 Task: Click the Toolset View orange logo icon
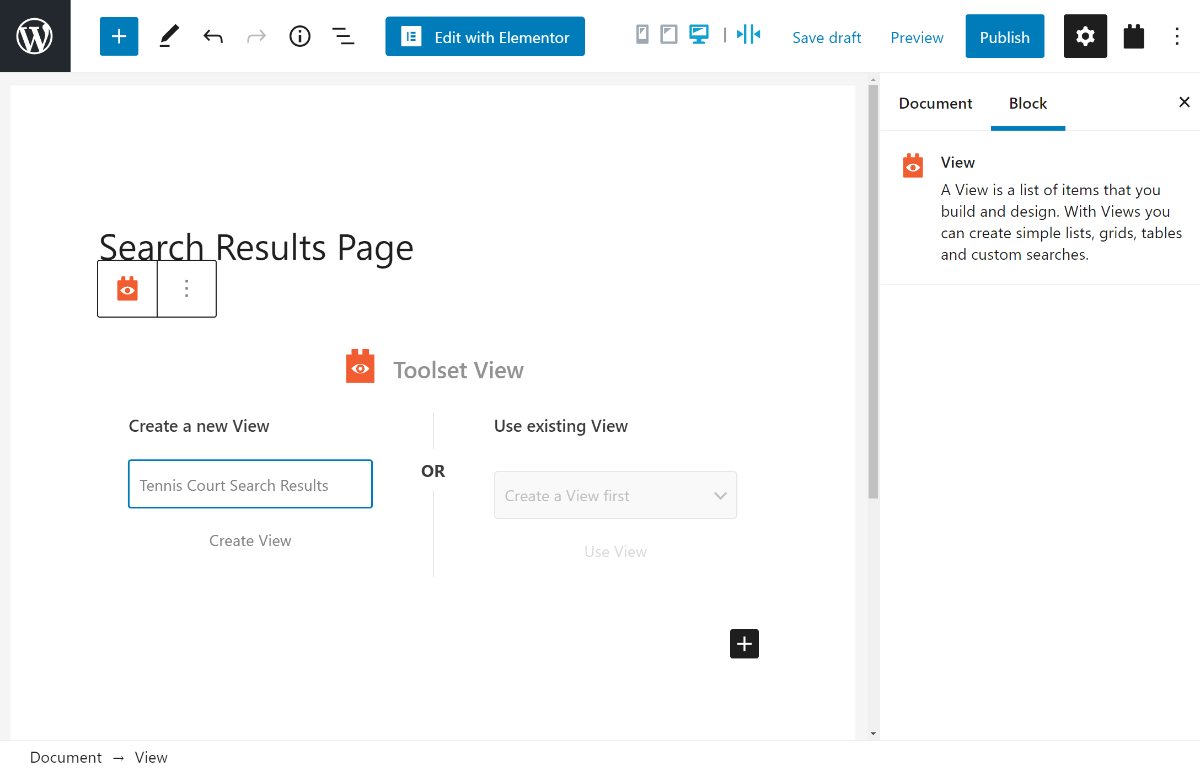(360, 367)
